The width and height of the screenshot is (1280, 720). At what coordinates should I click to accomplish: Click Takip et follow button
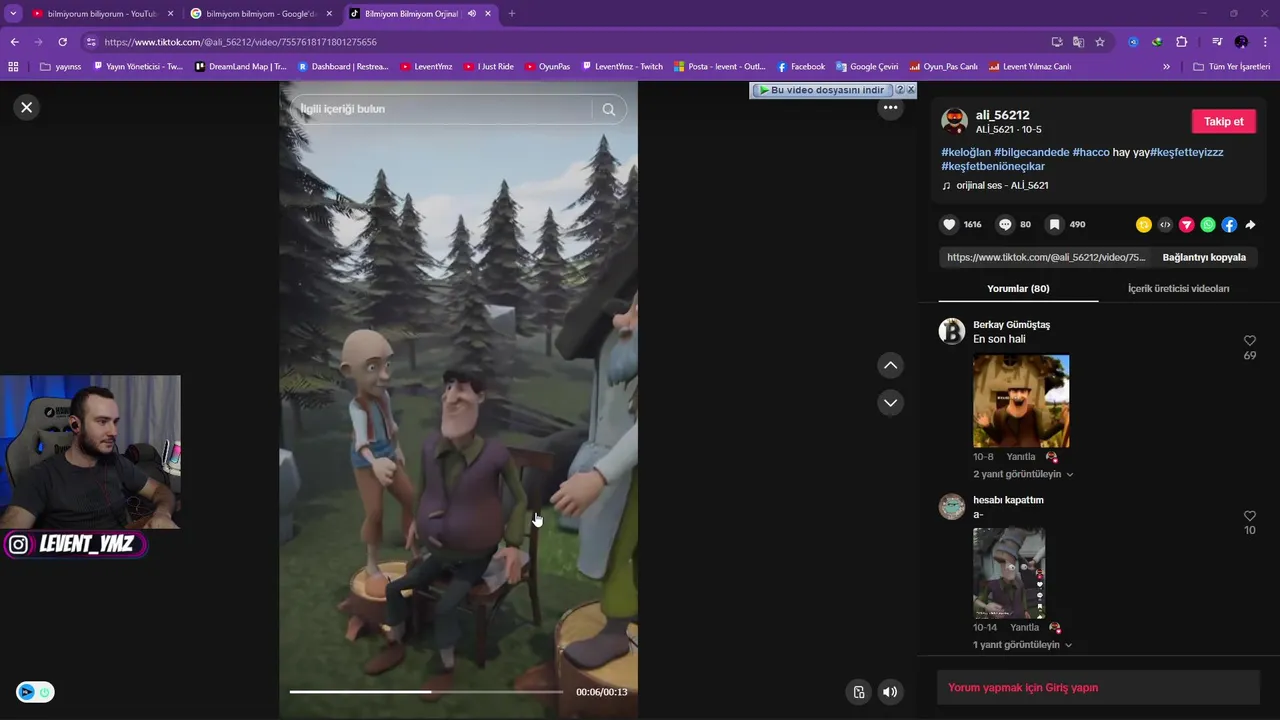pos(1223,121)
